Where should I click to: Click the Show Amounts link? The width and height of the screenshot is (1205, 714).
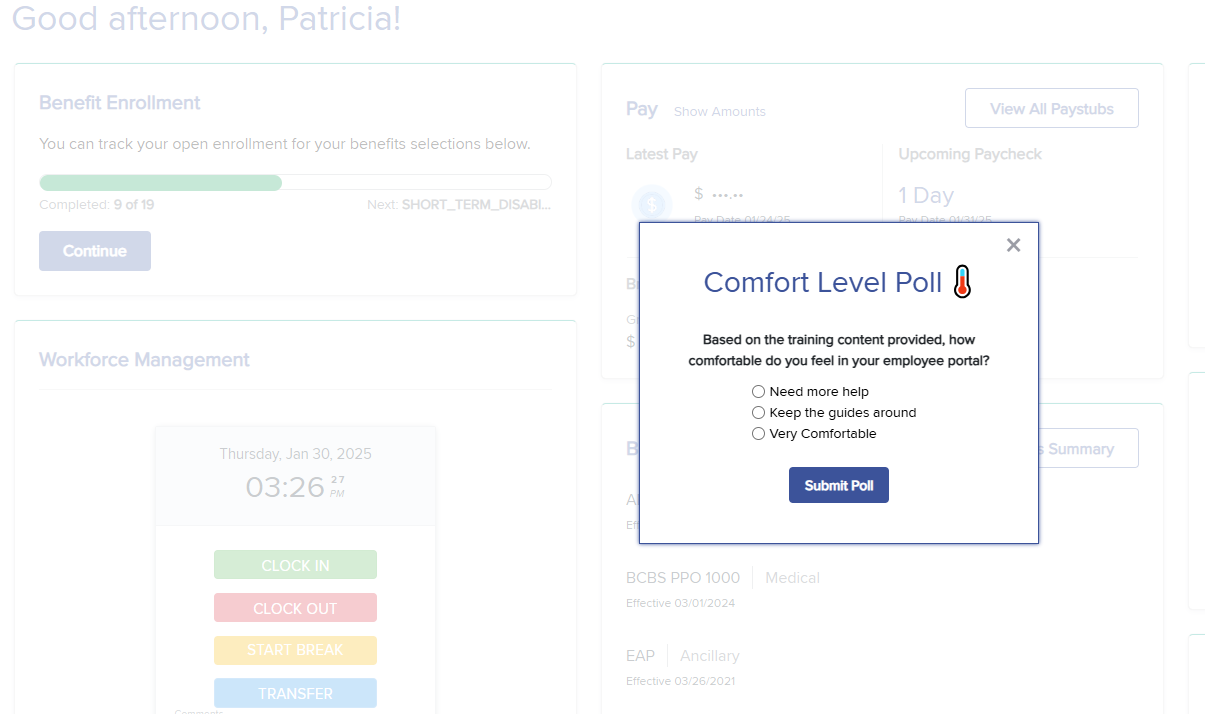point(719,112)
